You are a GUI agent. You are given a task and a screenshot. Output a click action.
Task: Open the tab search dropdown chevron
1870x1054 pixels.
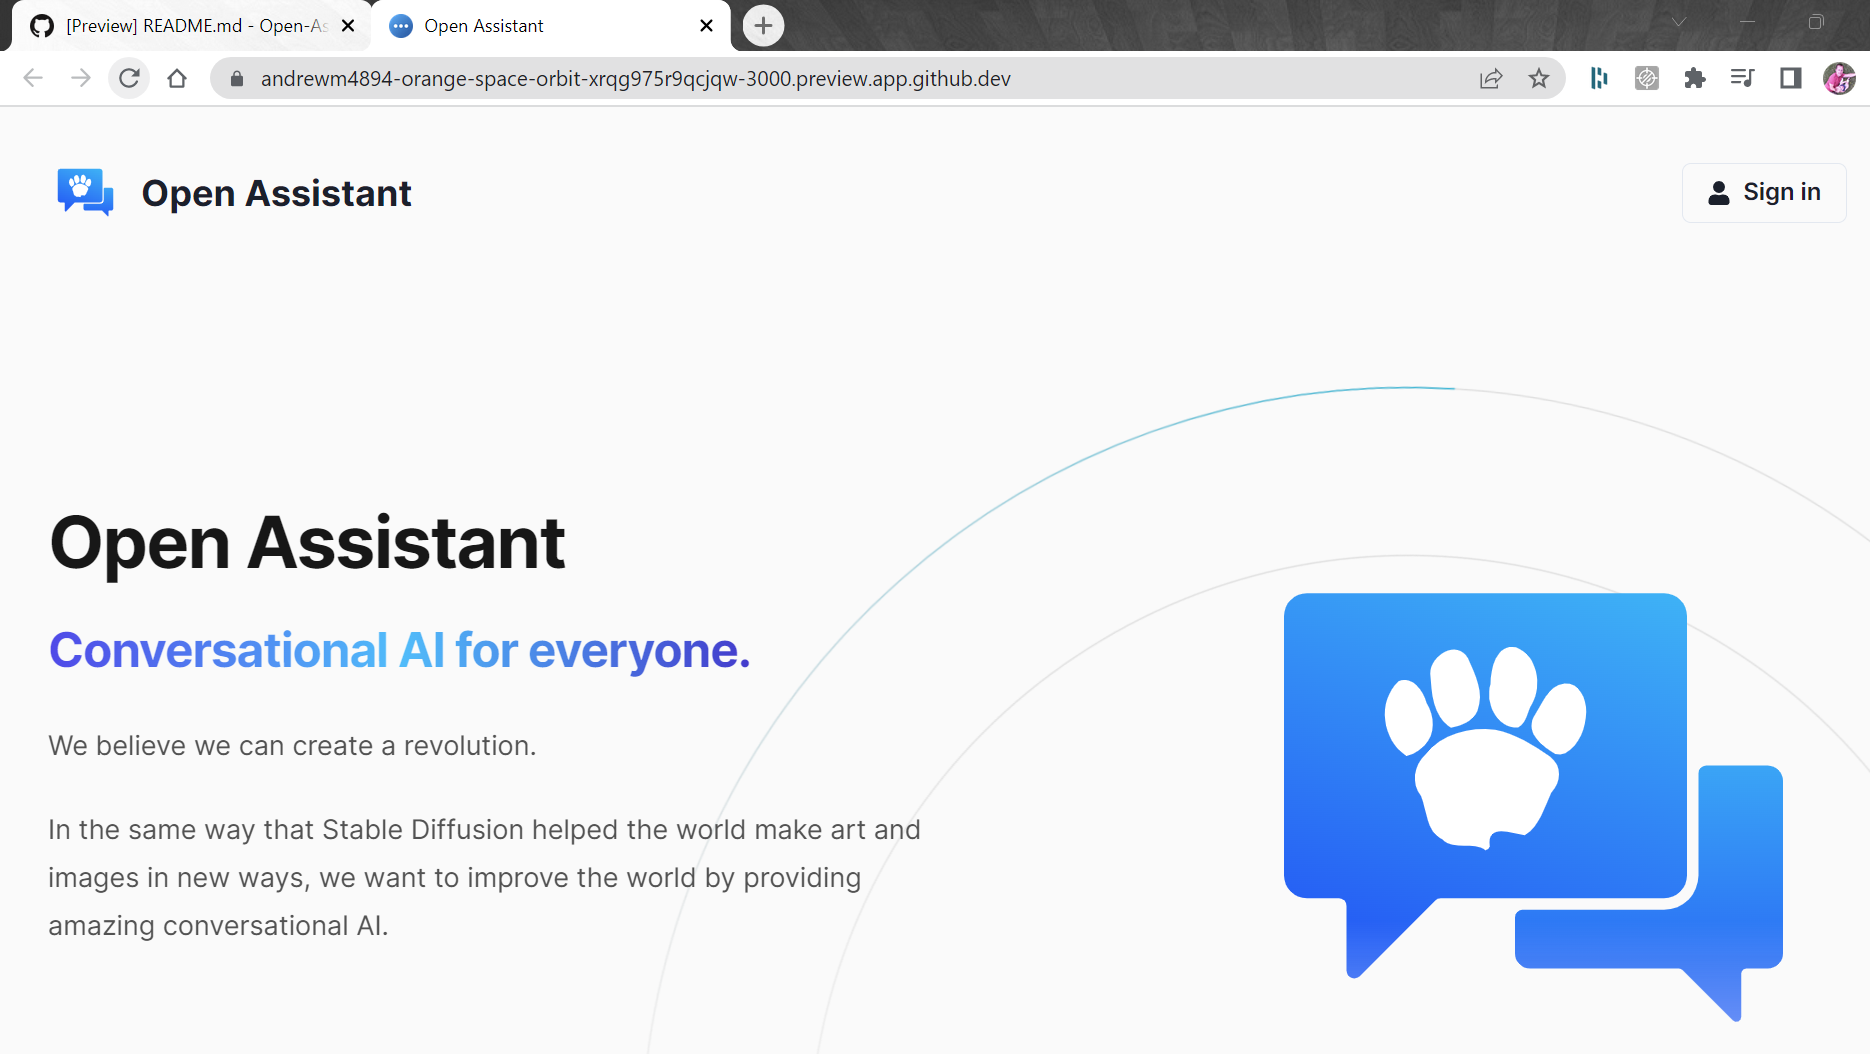coord(1679,22)
